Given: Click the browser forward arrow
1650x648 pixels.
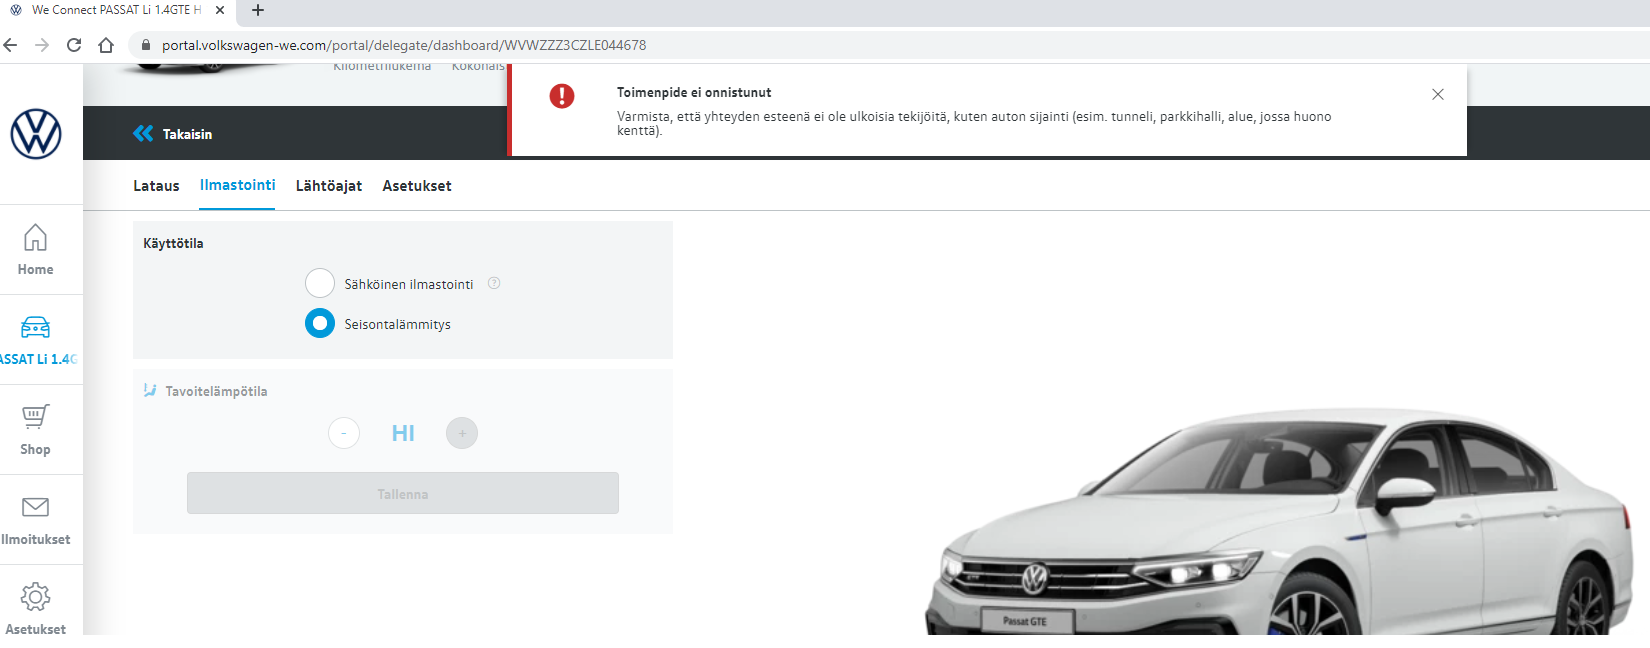Looking at the screenshot, I should [42, 45].
